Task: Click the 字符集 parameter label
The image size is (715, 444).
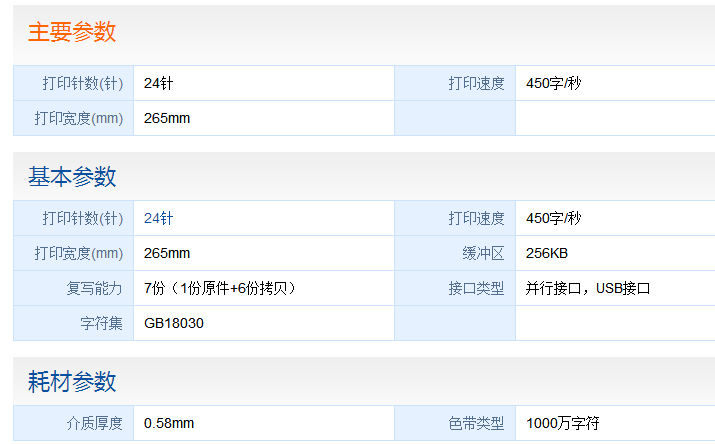Action: pos(101,323)
